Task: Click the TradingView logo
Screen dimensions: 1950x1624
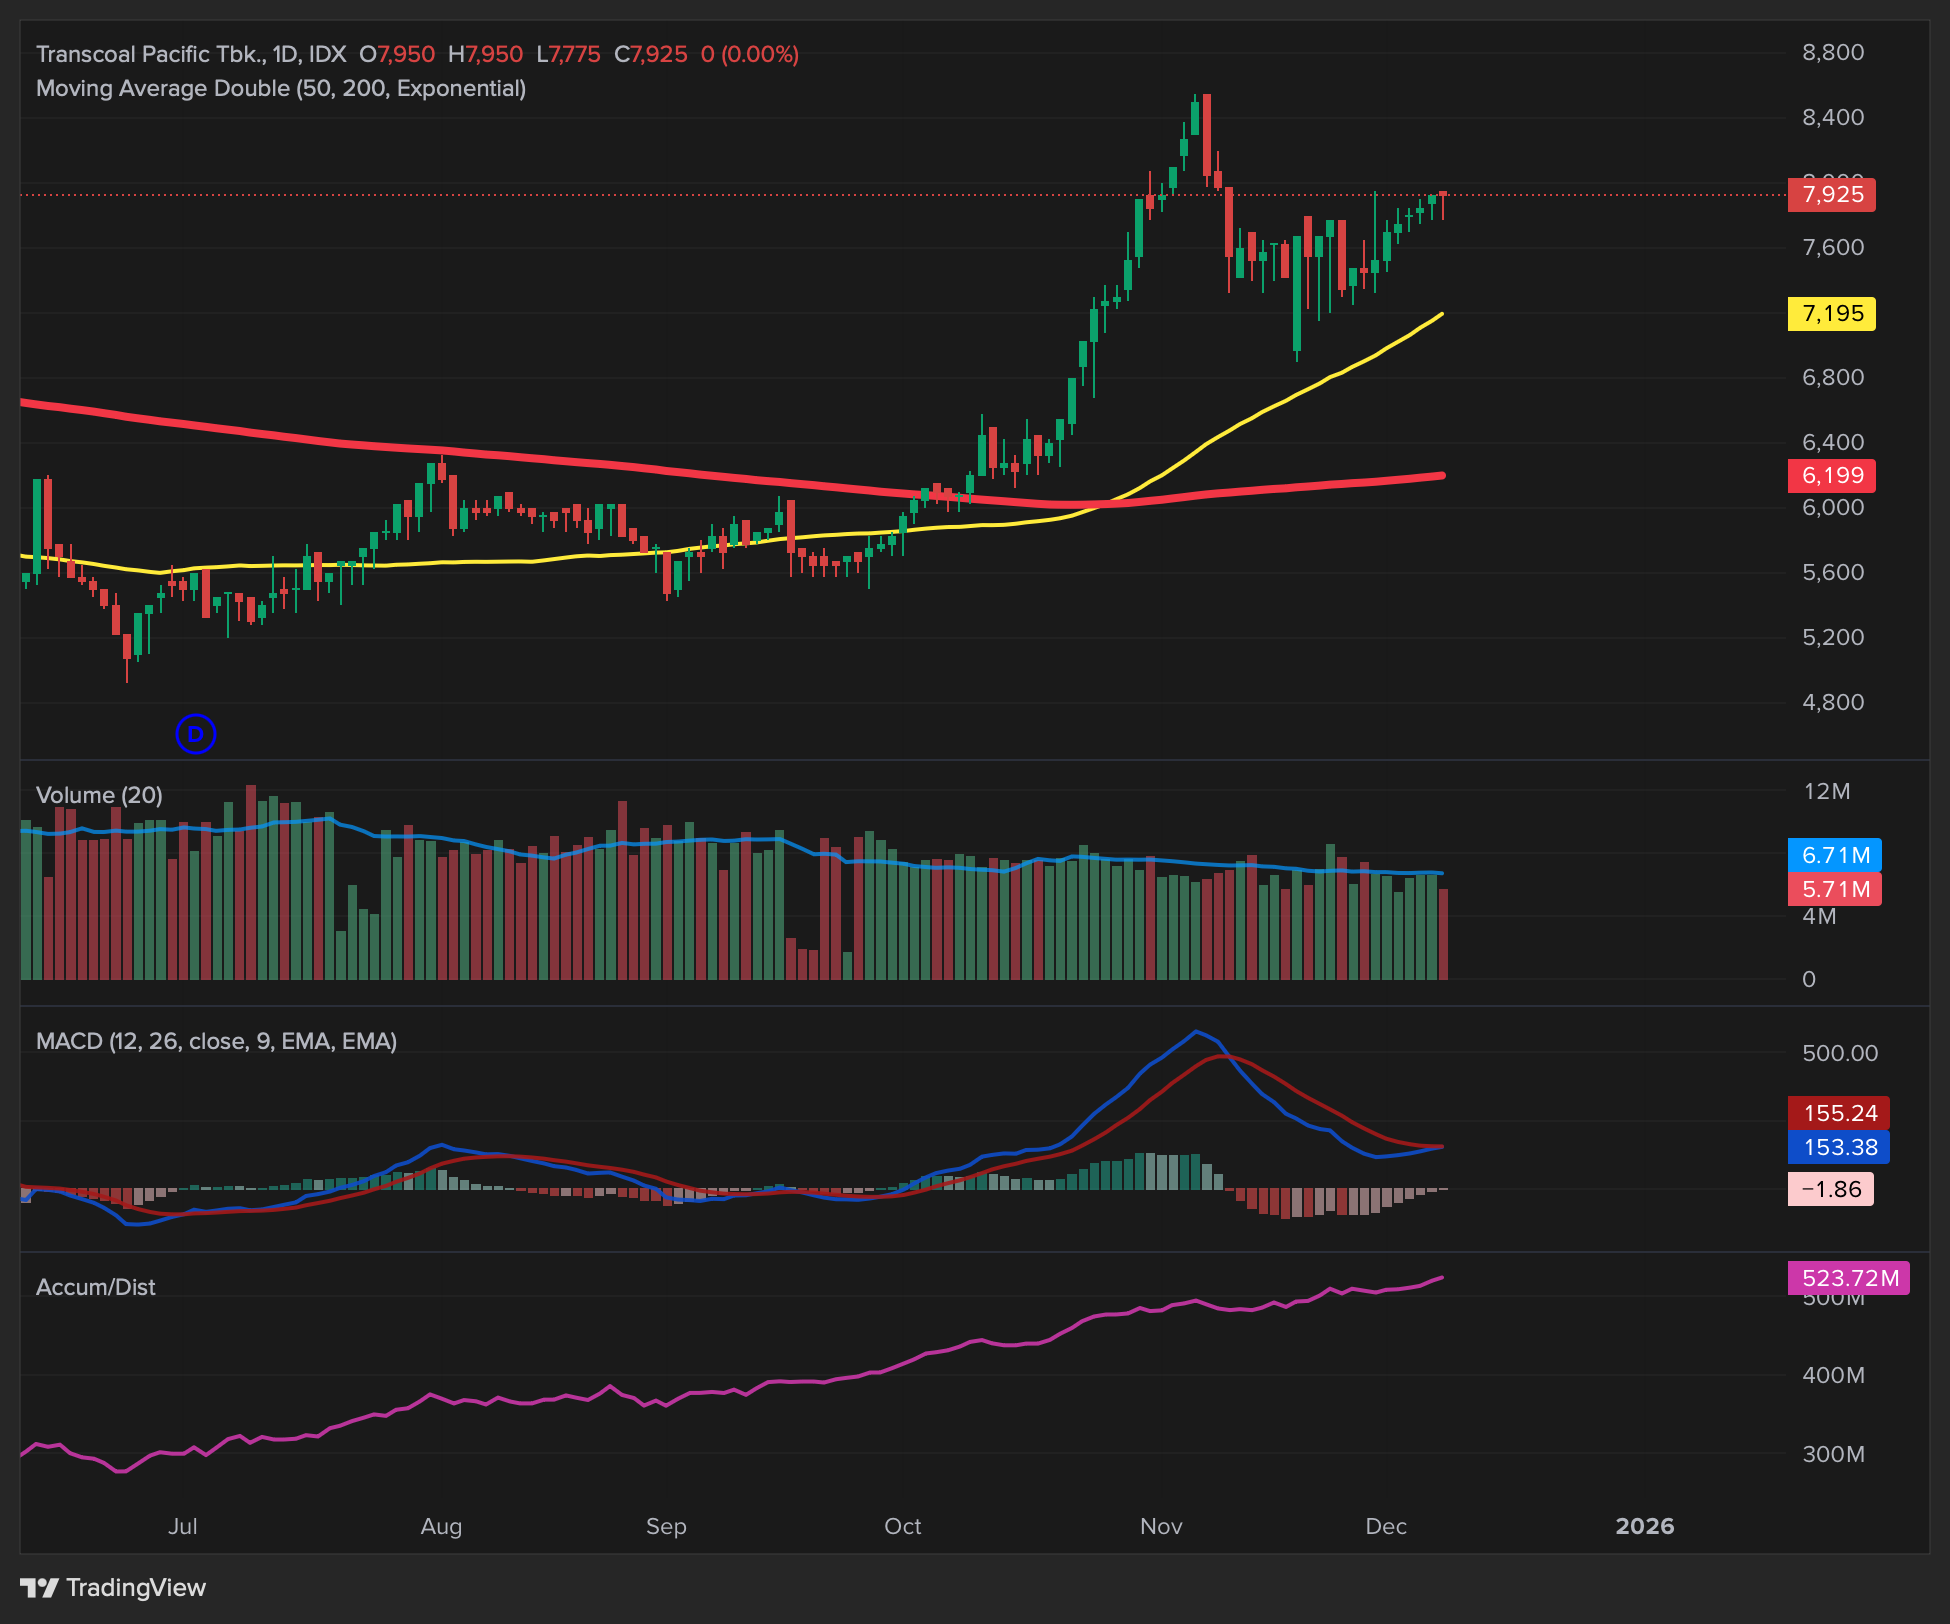Action: 113,1587
